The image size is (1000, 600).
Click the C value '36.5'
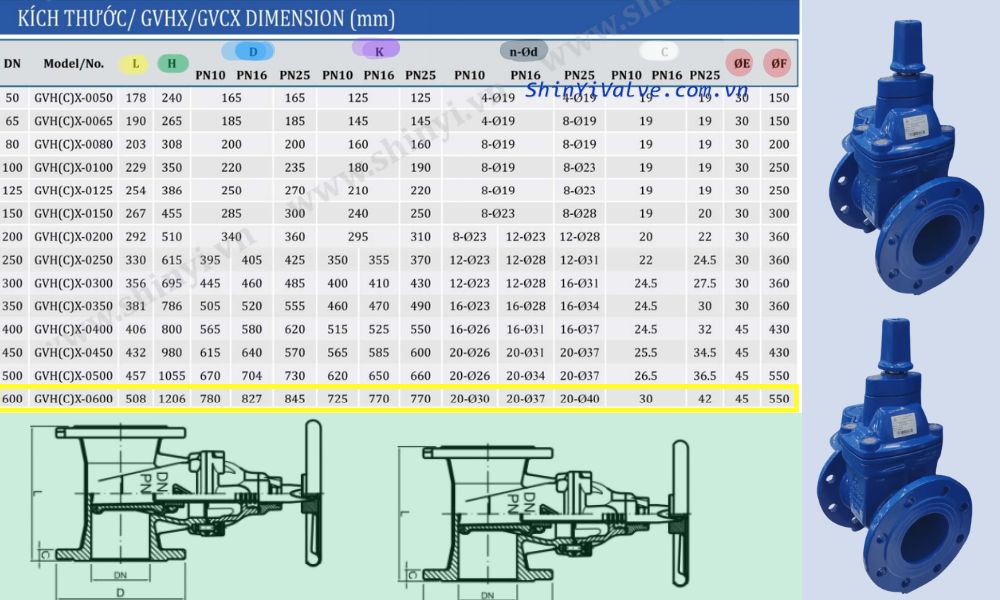pyautogui.click(x=705, y=376)
